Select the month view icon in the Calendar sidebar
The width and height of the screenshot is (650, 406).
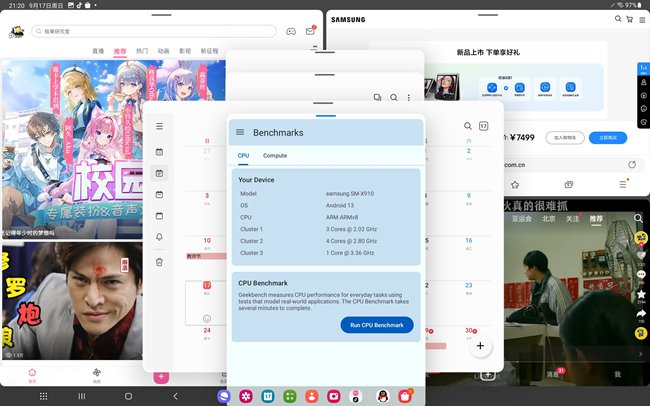[159, 173]
